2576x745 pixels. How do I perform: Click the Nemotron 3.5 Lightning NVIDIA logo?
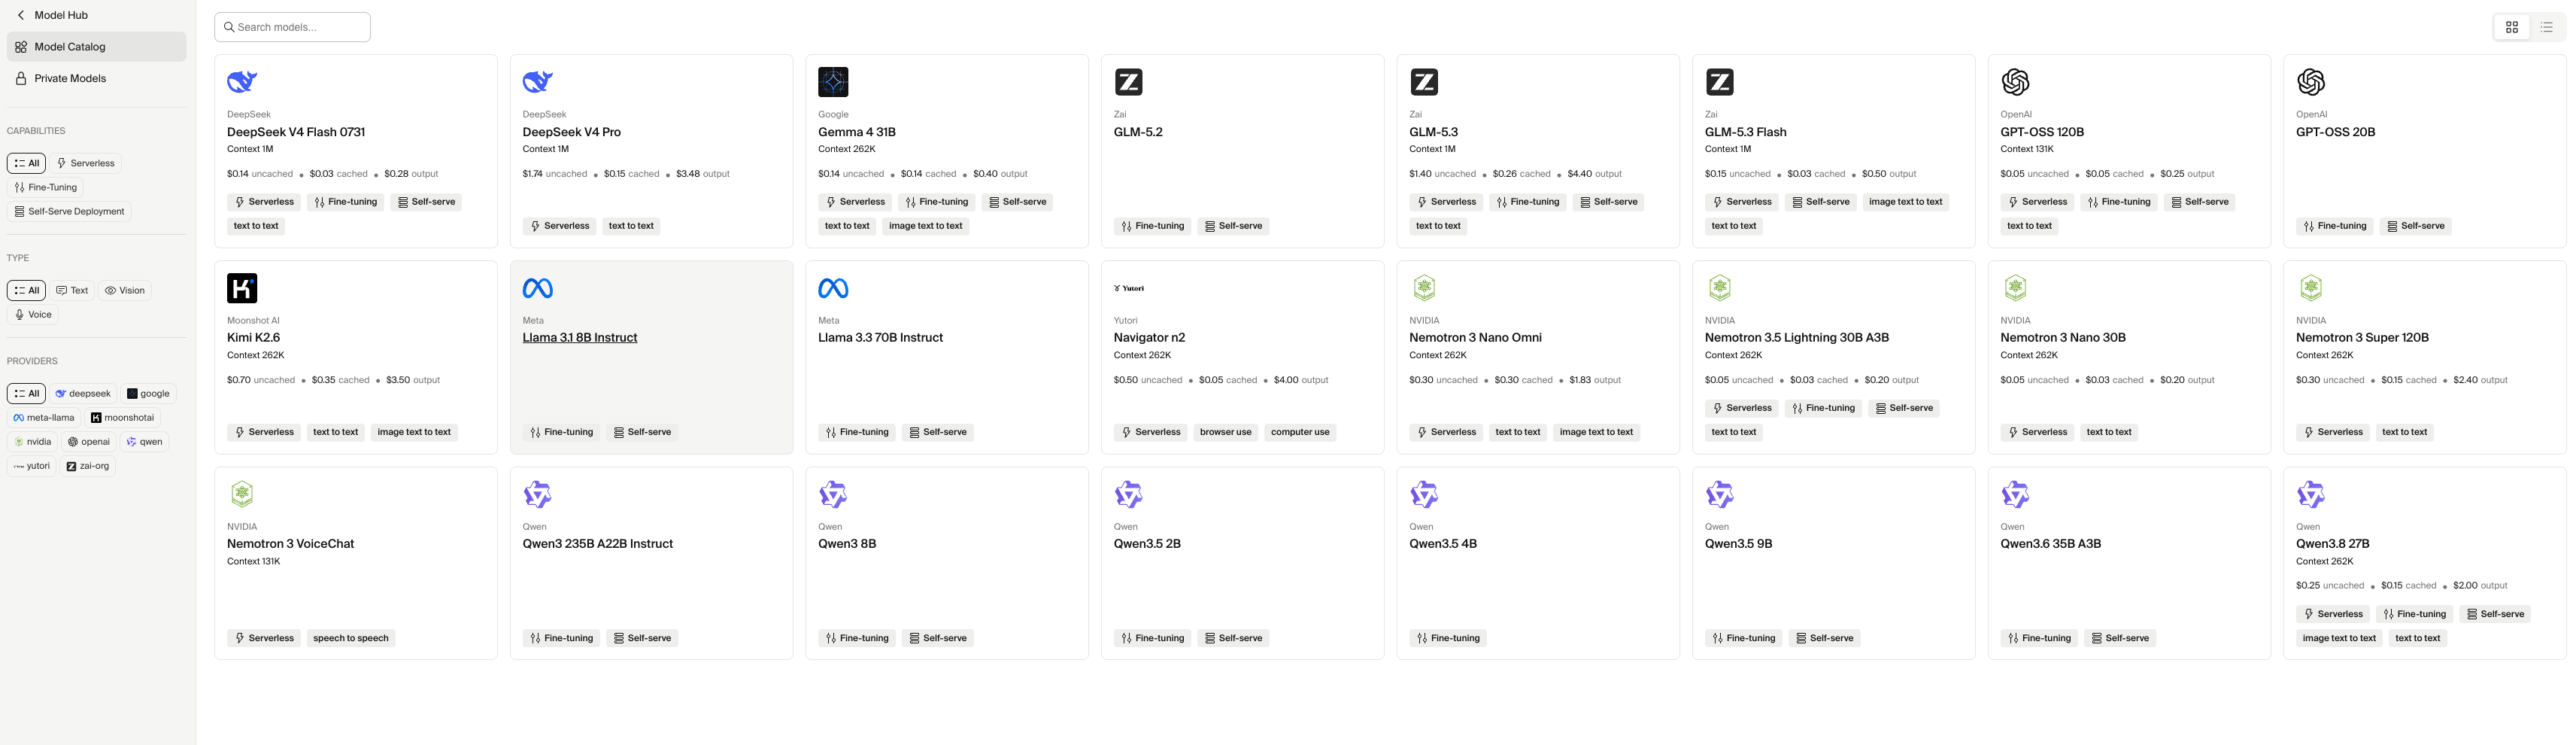(1720, 288)
